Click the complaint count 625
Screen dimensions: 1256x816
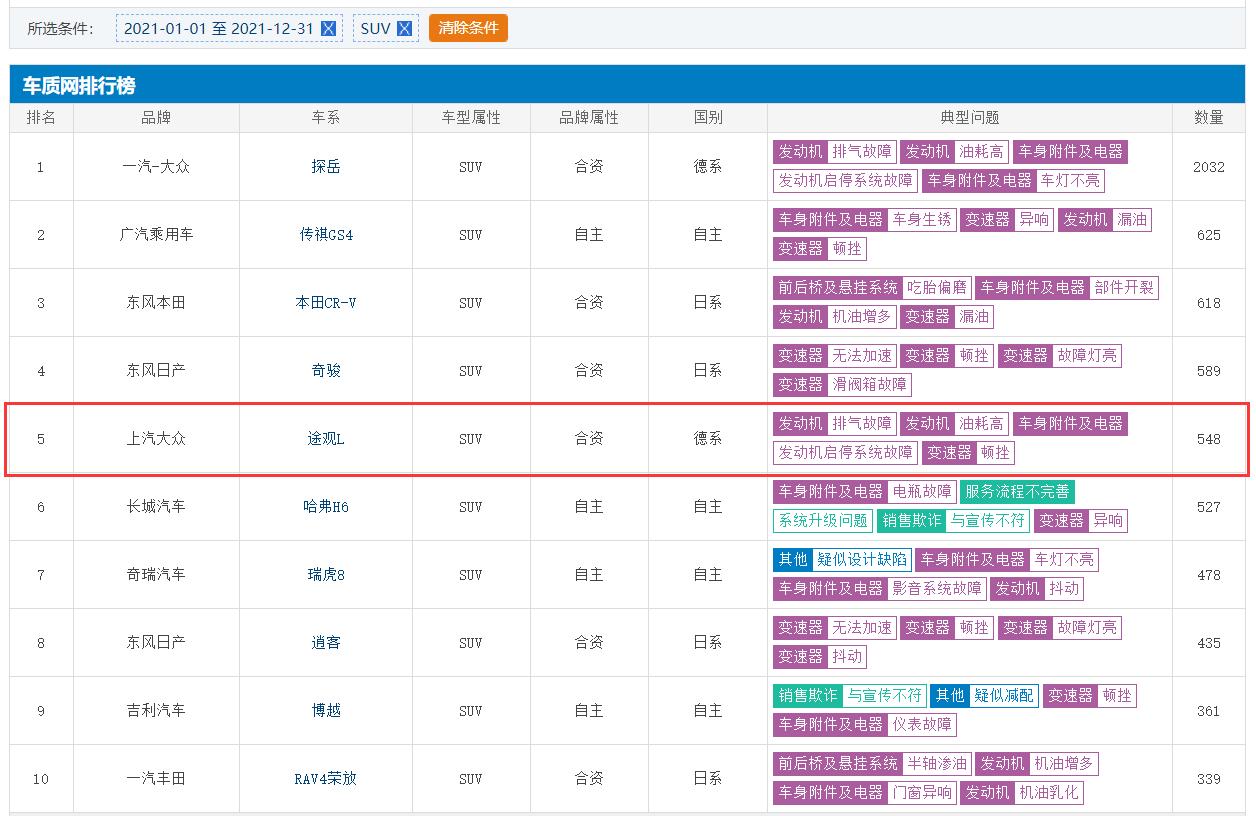1209,235
